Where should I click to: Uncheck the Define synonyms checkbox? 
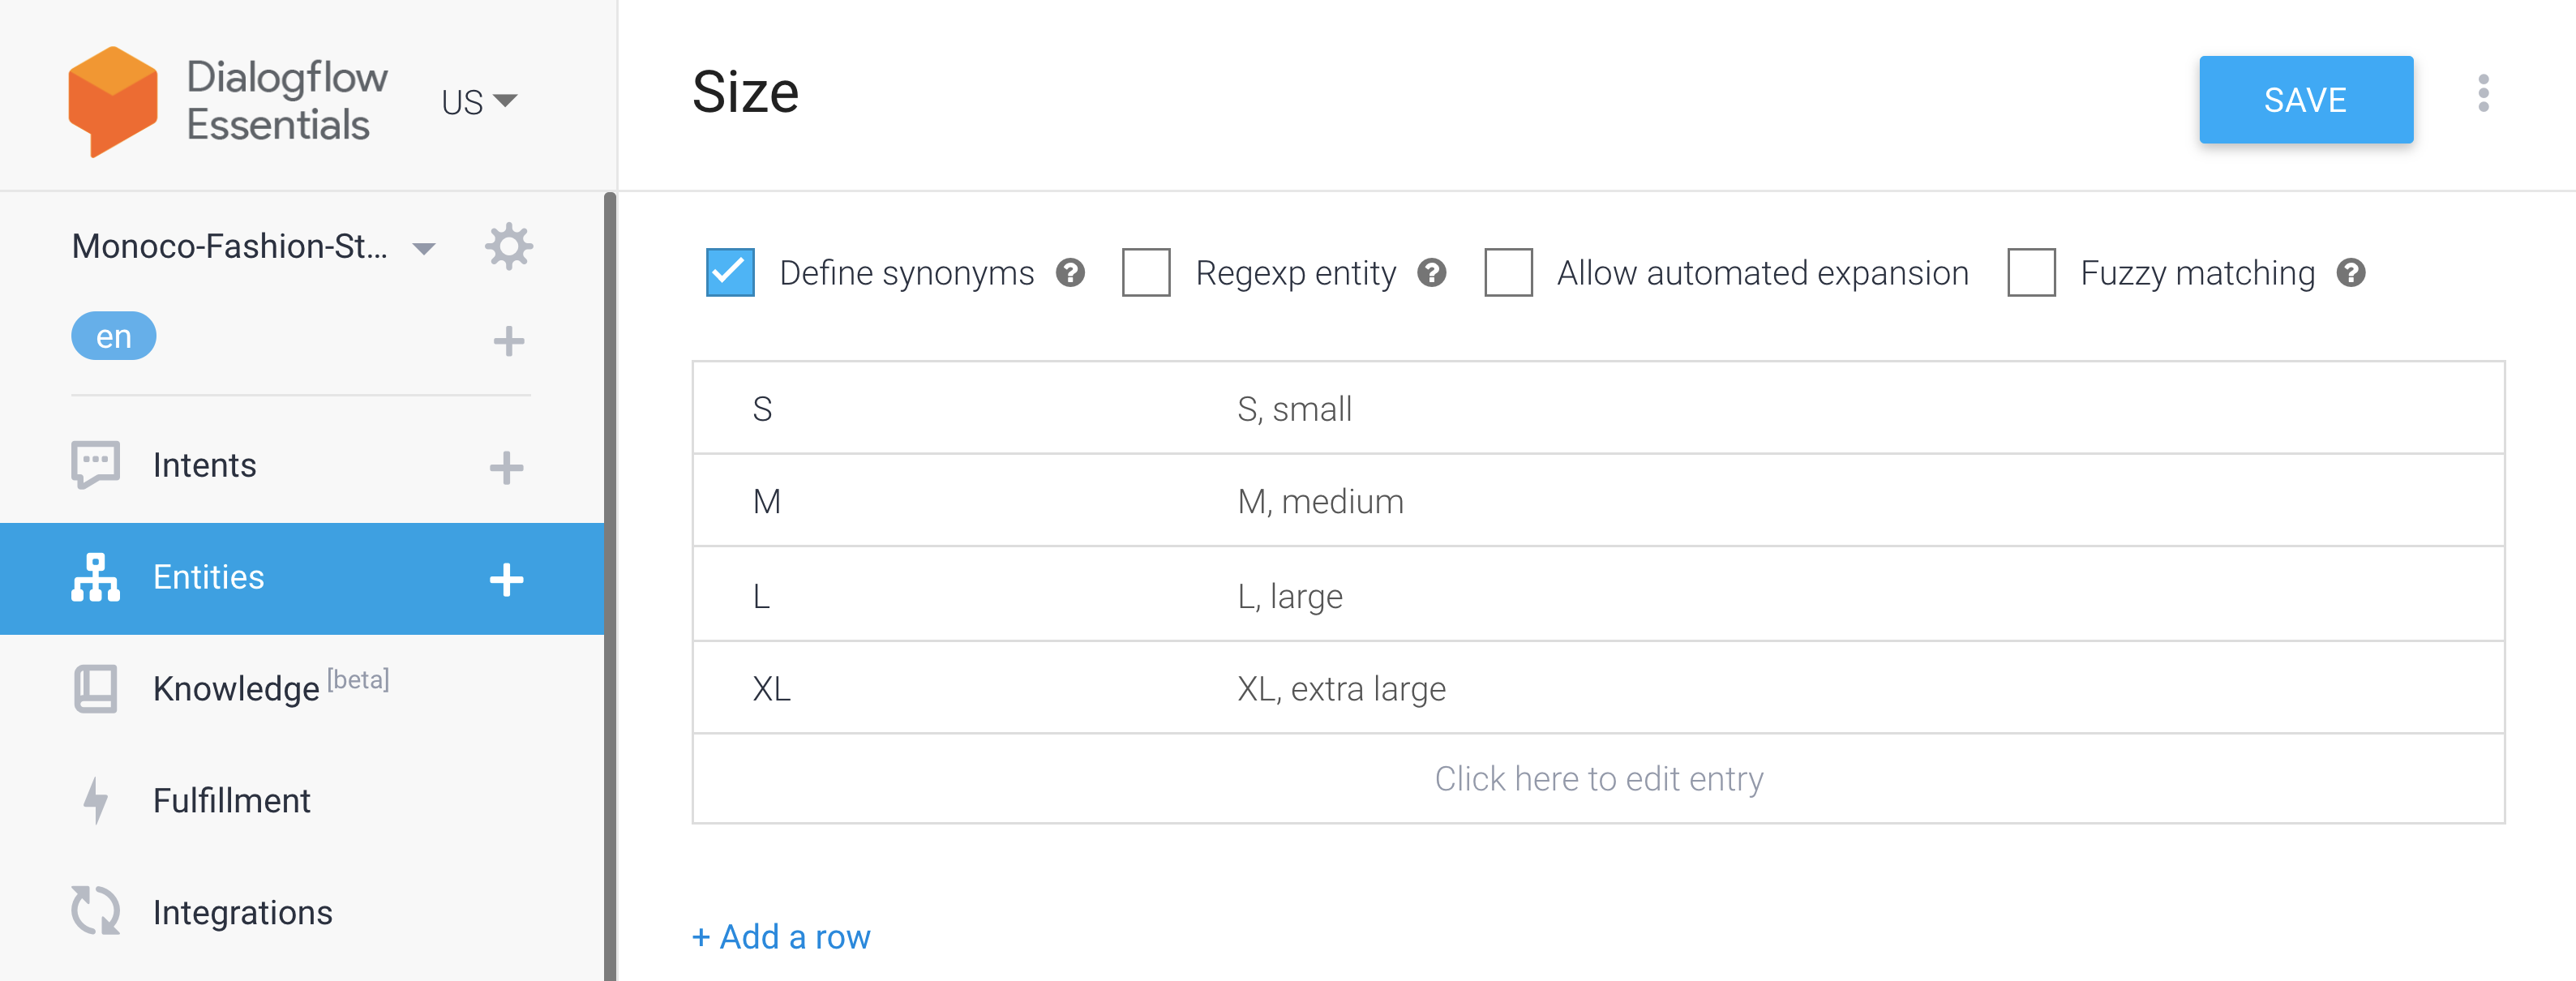coord(730,273)
